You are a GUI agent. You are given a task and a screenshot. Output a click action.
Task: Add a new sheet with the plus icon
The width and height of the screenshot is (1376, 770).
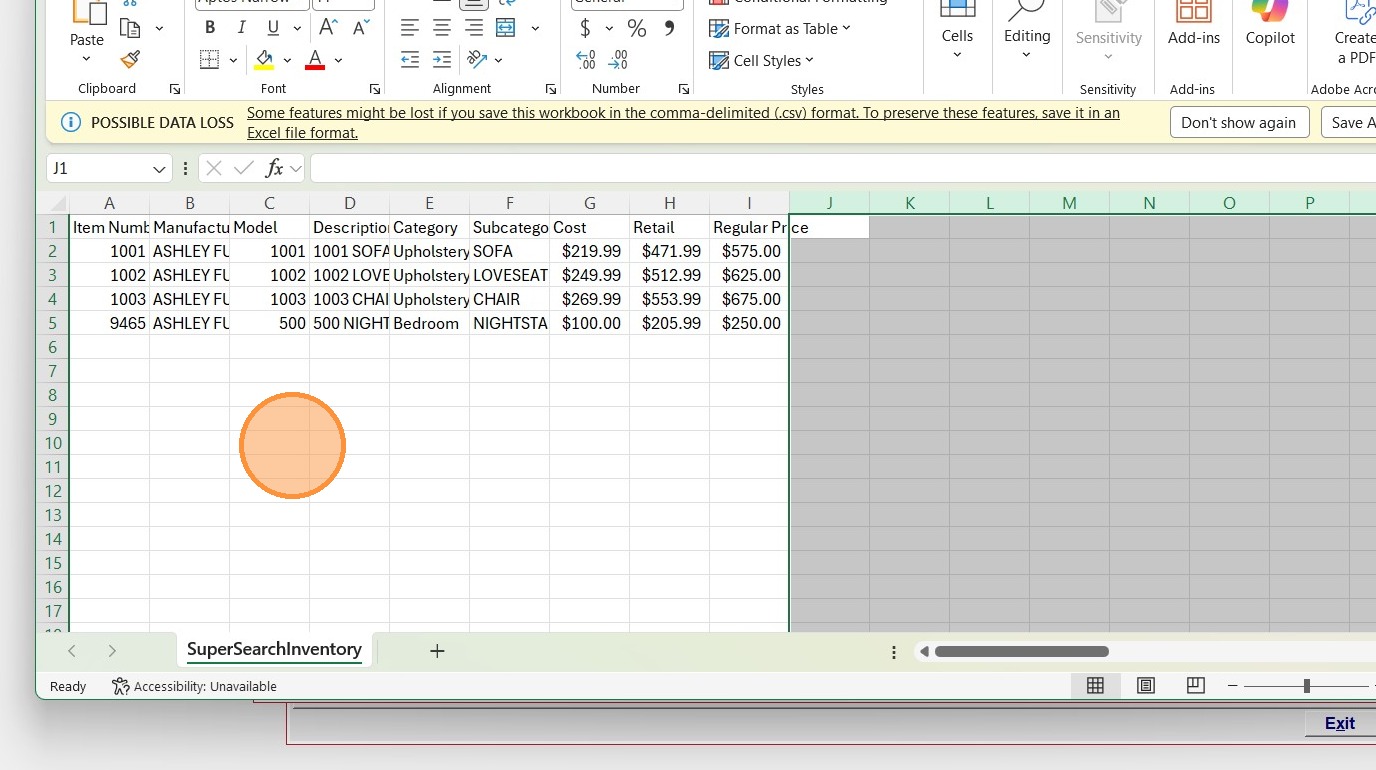(437, 651)
